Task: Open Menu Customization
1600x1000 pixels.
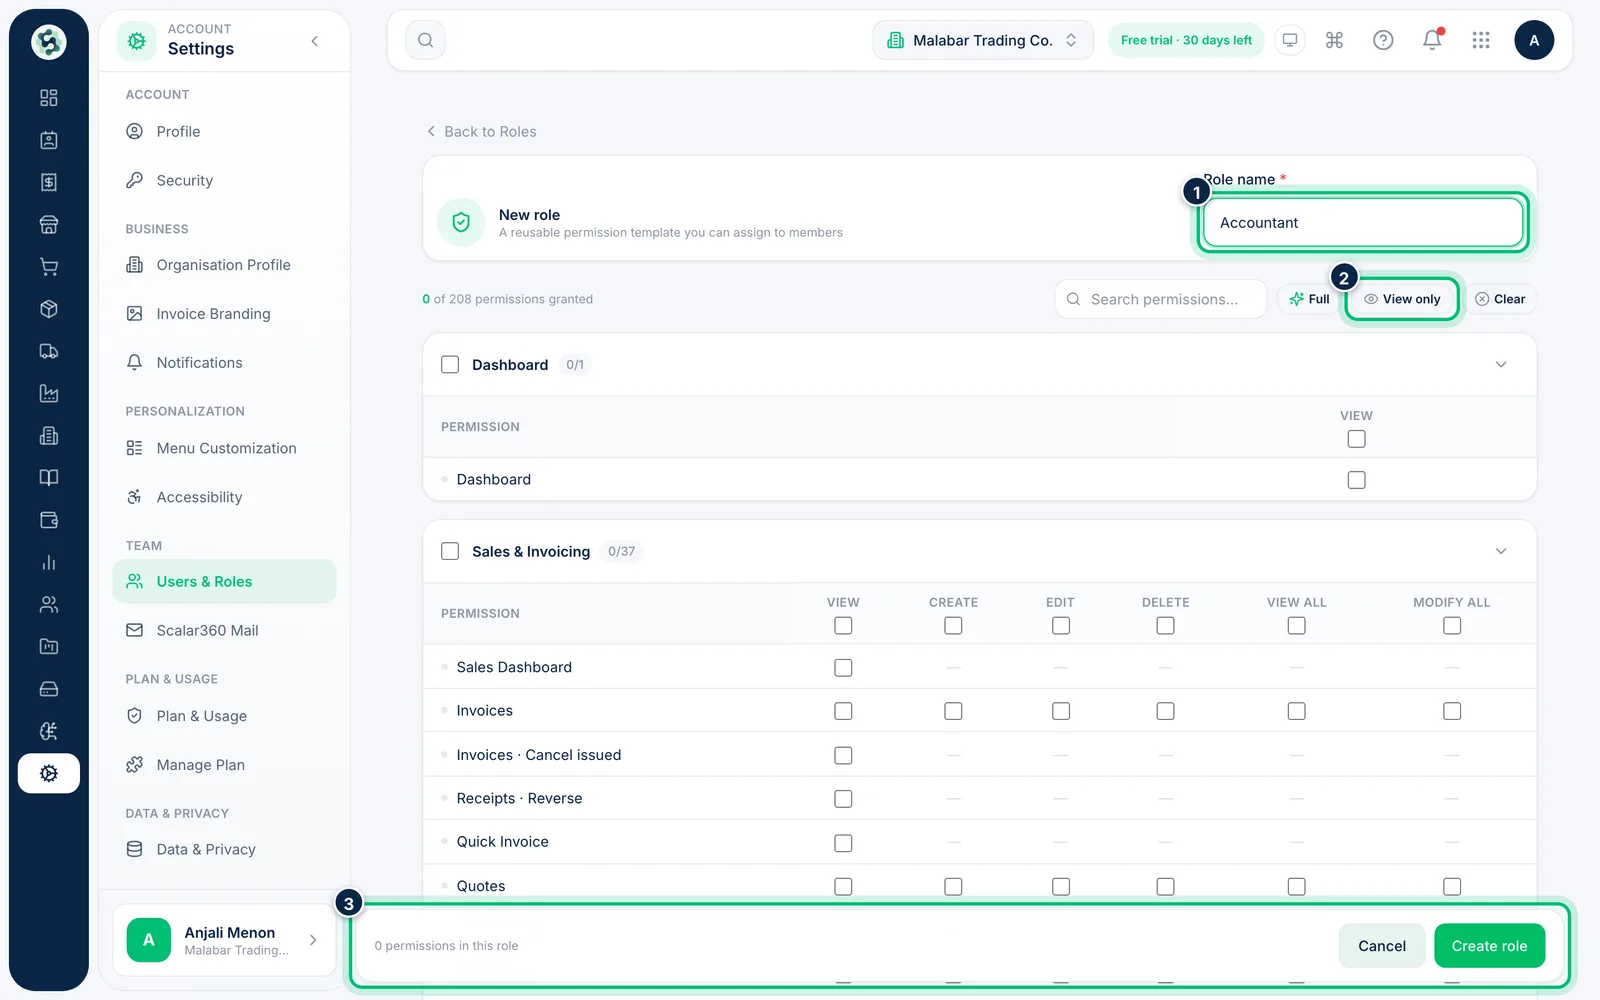Action: pos(224,448)
